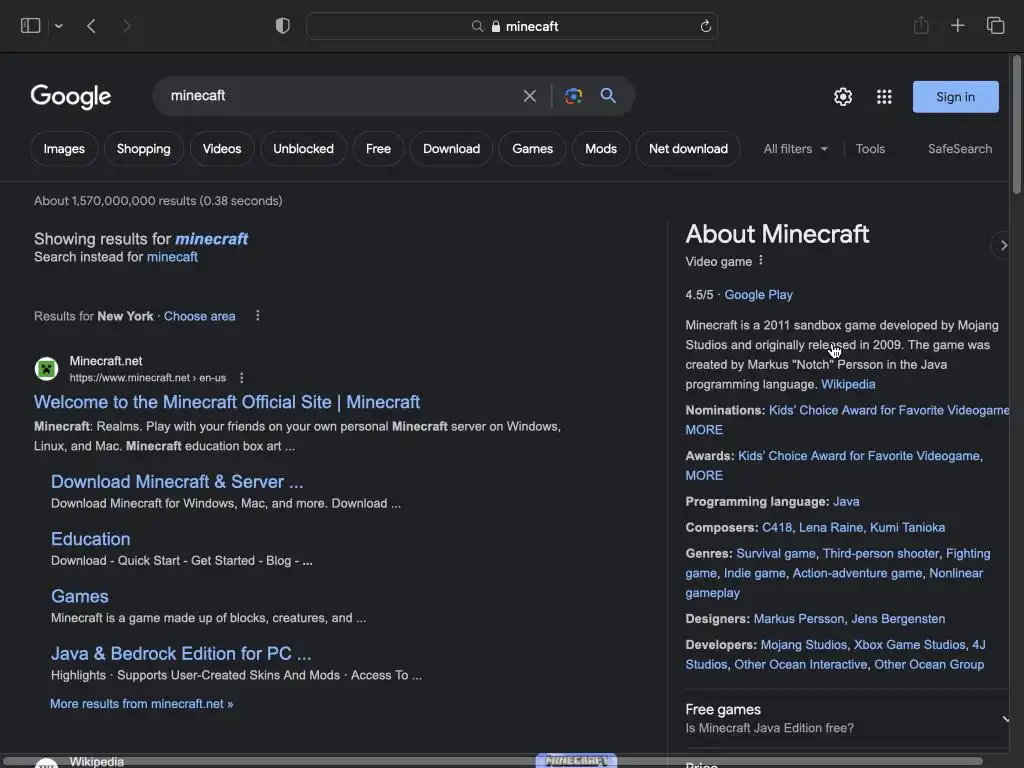Switch to Shopping results

tap(144, 149)
